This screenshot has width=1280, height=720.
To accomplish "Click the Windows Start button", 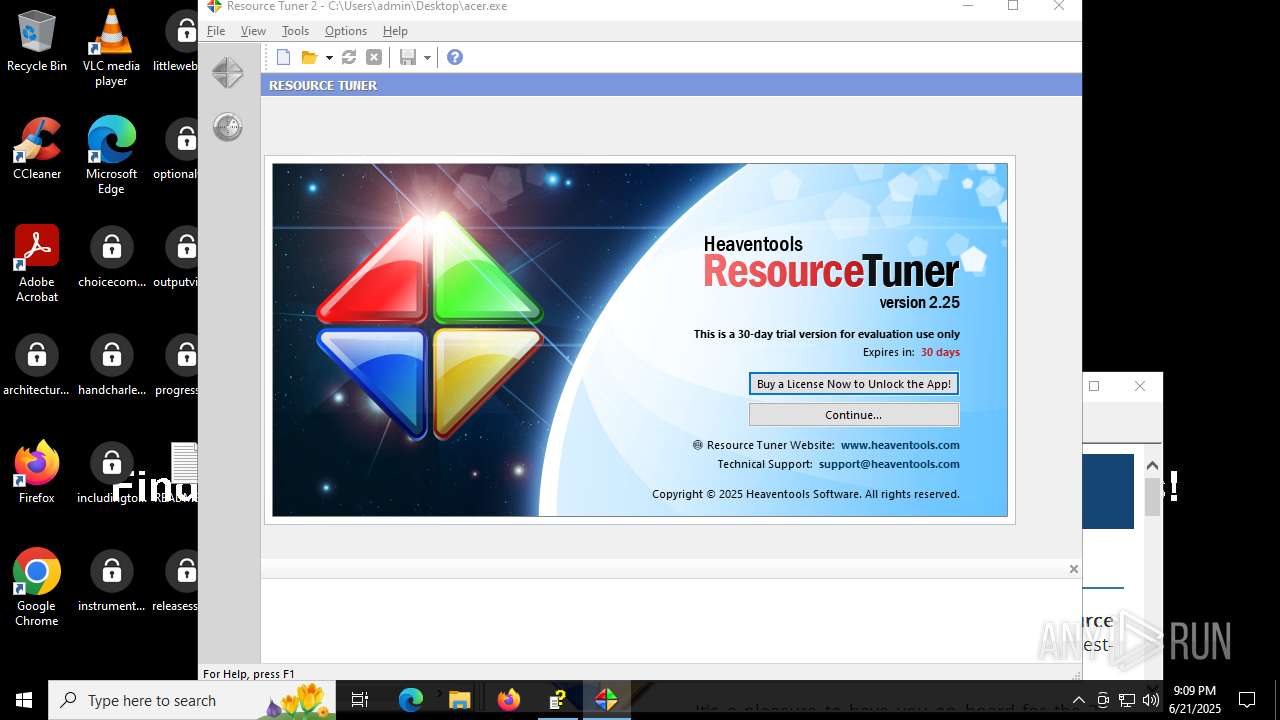I will click(x=24, y=700).
